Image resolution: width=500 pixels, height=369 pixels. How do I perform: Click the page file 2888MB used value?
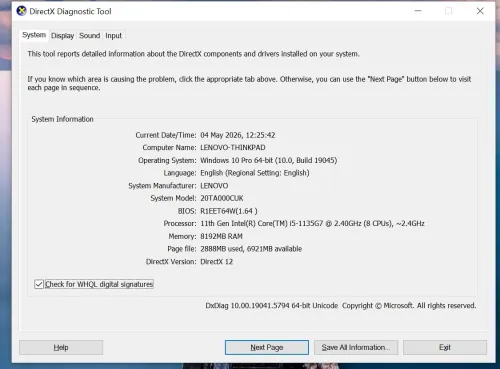[x=251, y=249]
